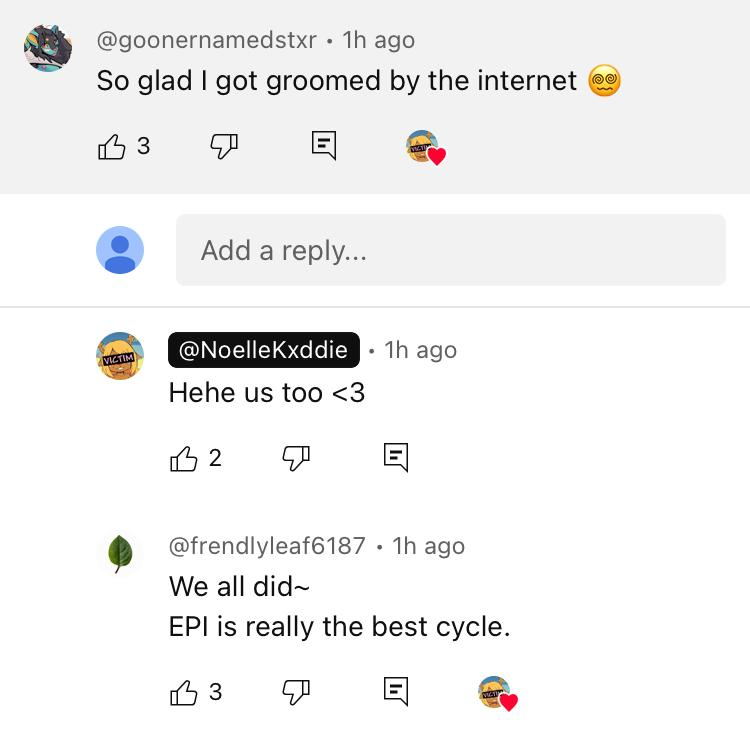Image resolution: width=750 pixels, height=744 pixels.
Task: Reply to the frendlyleaf6187 comment
Action: (396, 691)
